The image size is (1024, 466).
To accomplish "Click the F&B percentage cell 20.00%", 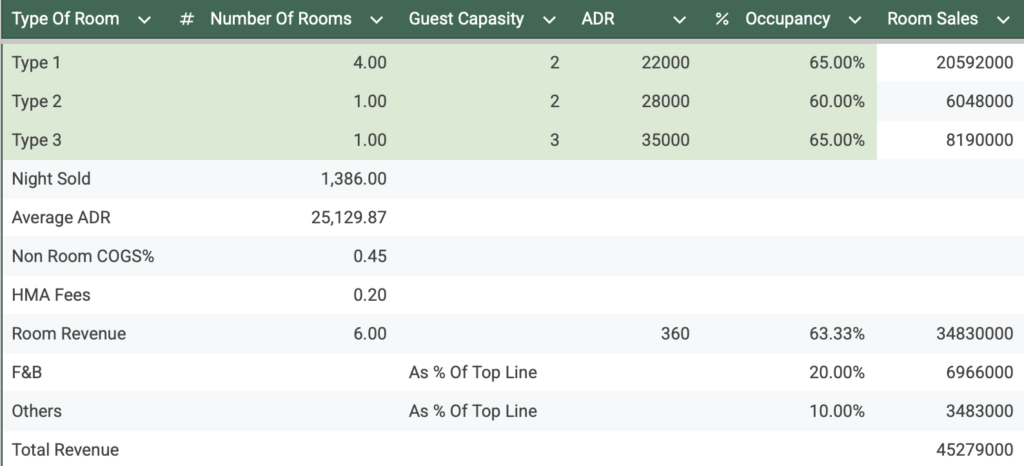I will click(837, 372).
